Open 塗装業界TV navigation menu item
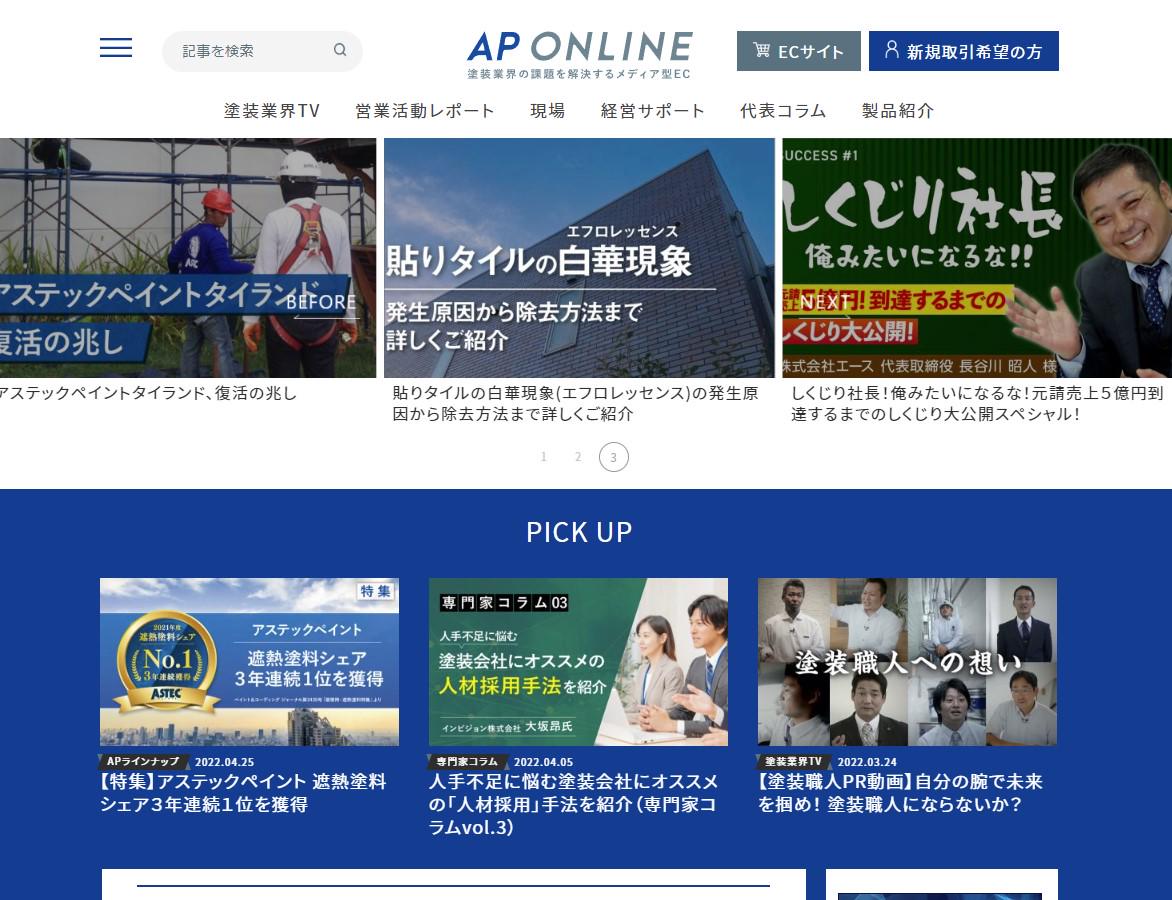This screenshot has height=900, width=1172. pyautogui.click(x=272, y=111)
